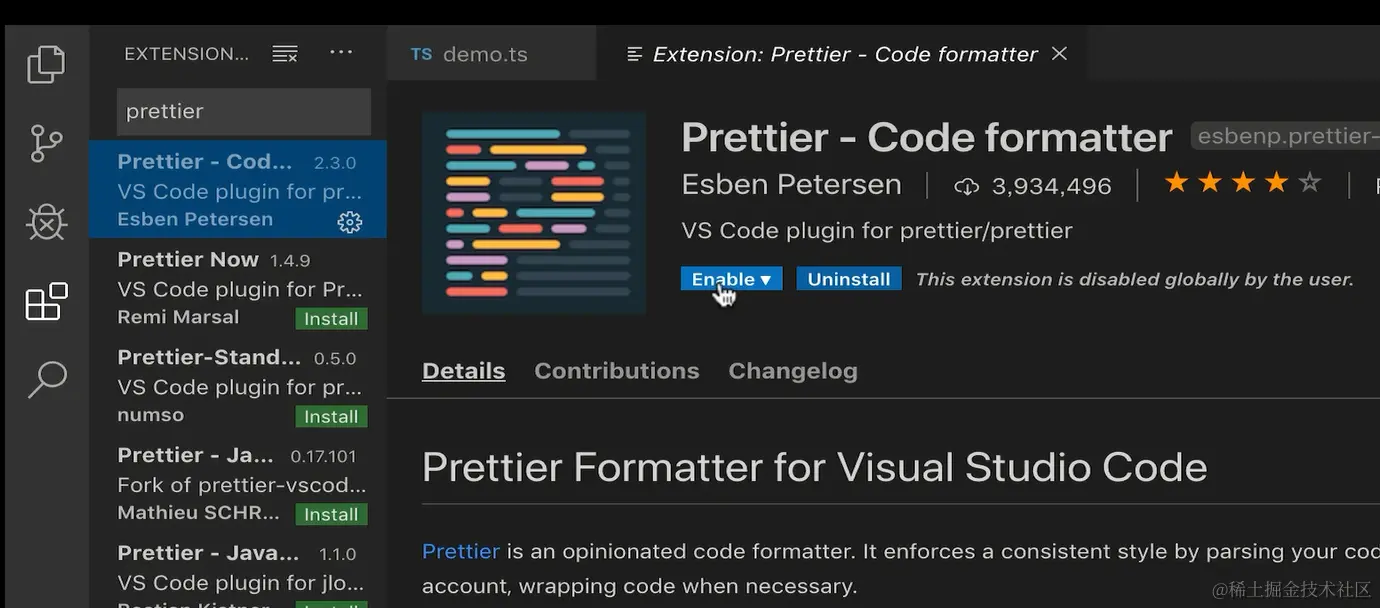
Task: Click Prettier gear manage icon
Action: pos(349,222)
